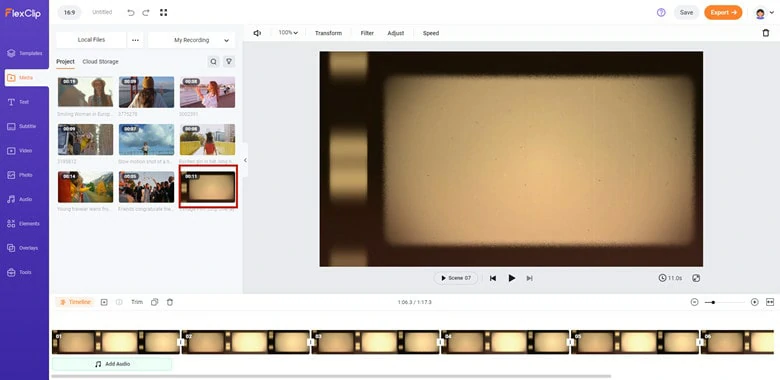The width and height of the screenshot is (780, 380).
Task: Mute the clip with the speaker icon
Action: coord(257,33)
